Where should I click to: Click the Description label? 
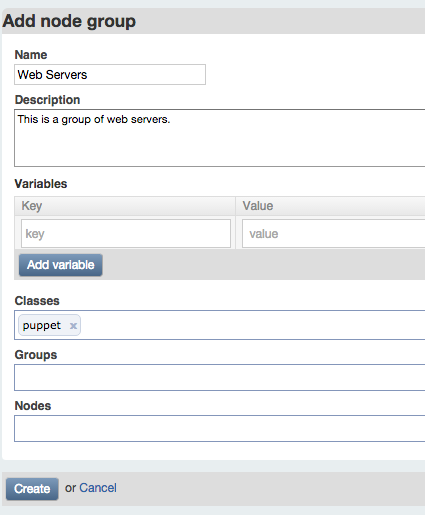tap(47, 100)
